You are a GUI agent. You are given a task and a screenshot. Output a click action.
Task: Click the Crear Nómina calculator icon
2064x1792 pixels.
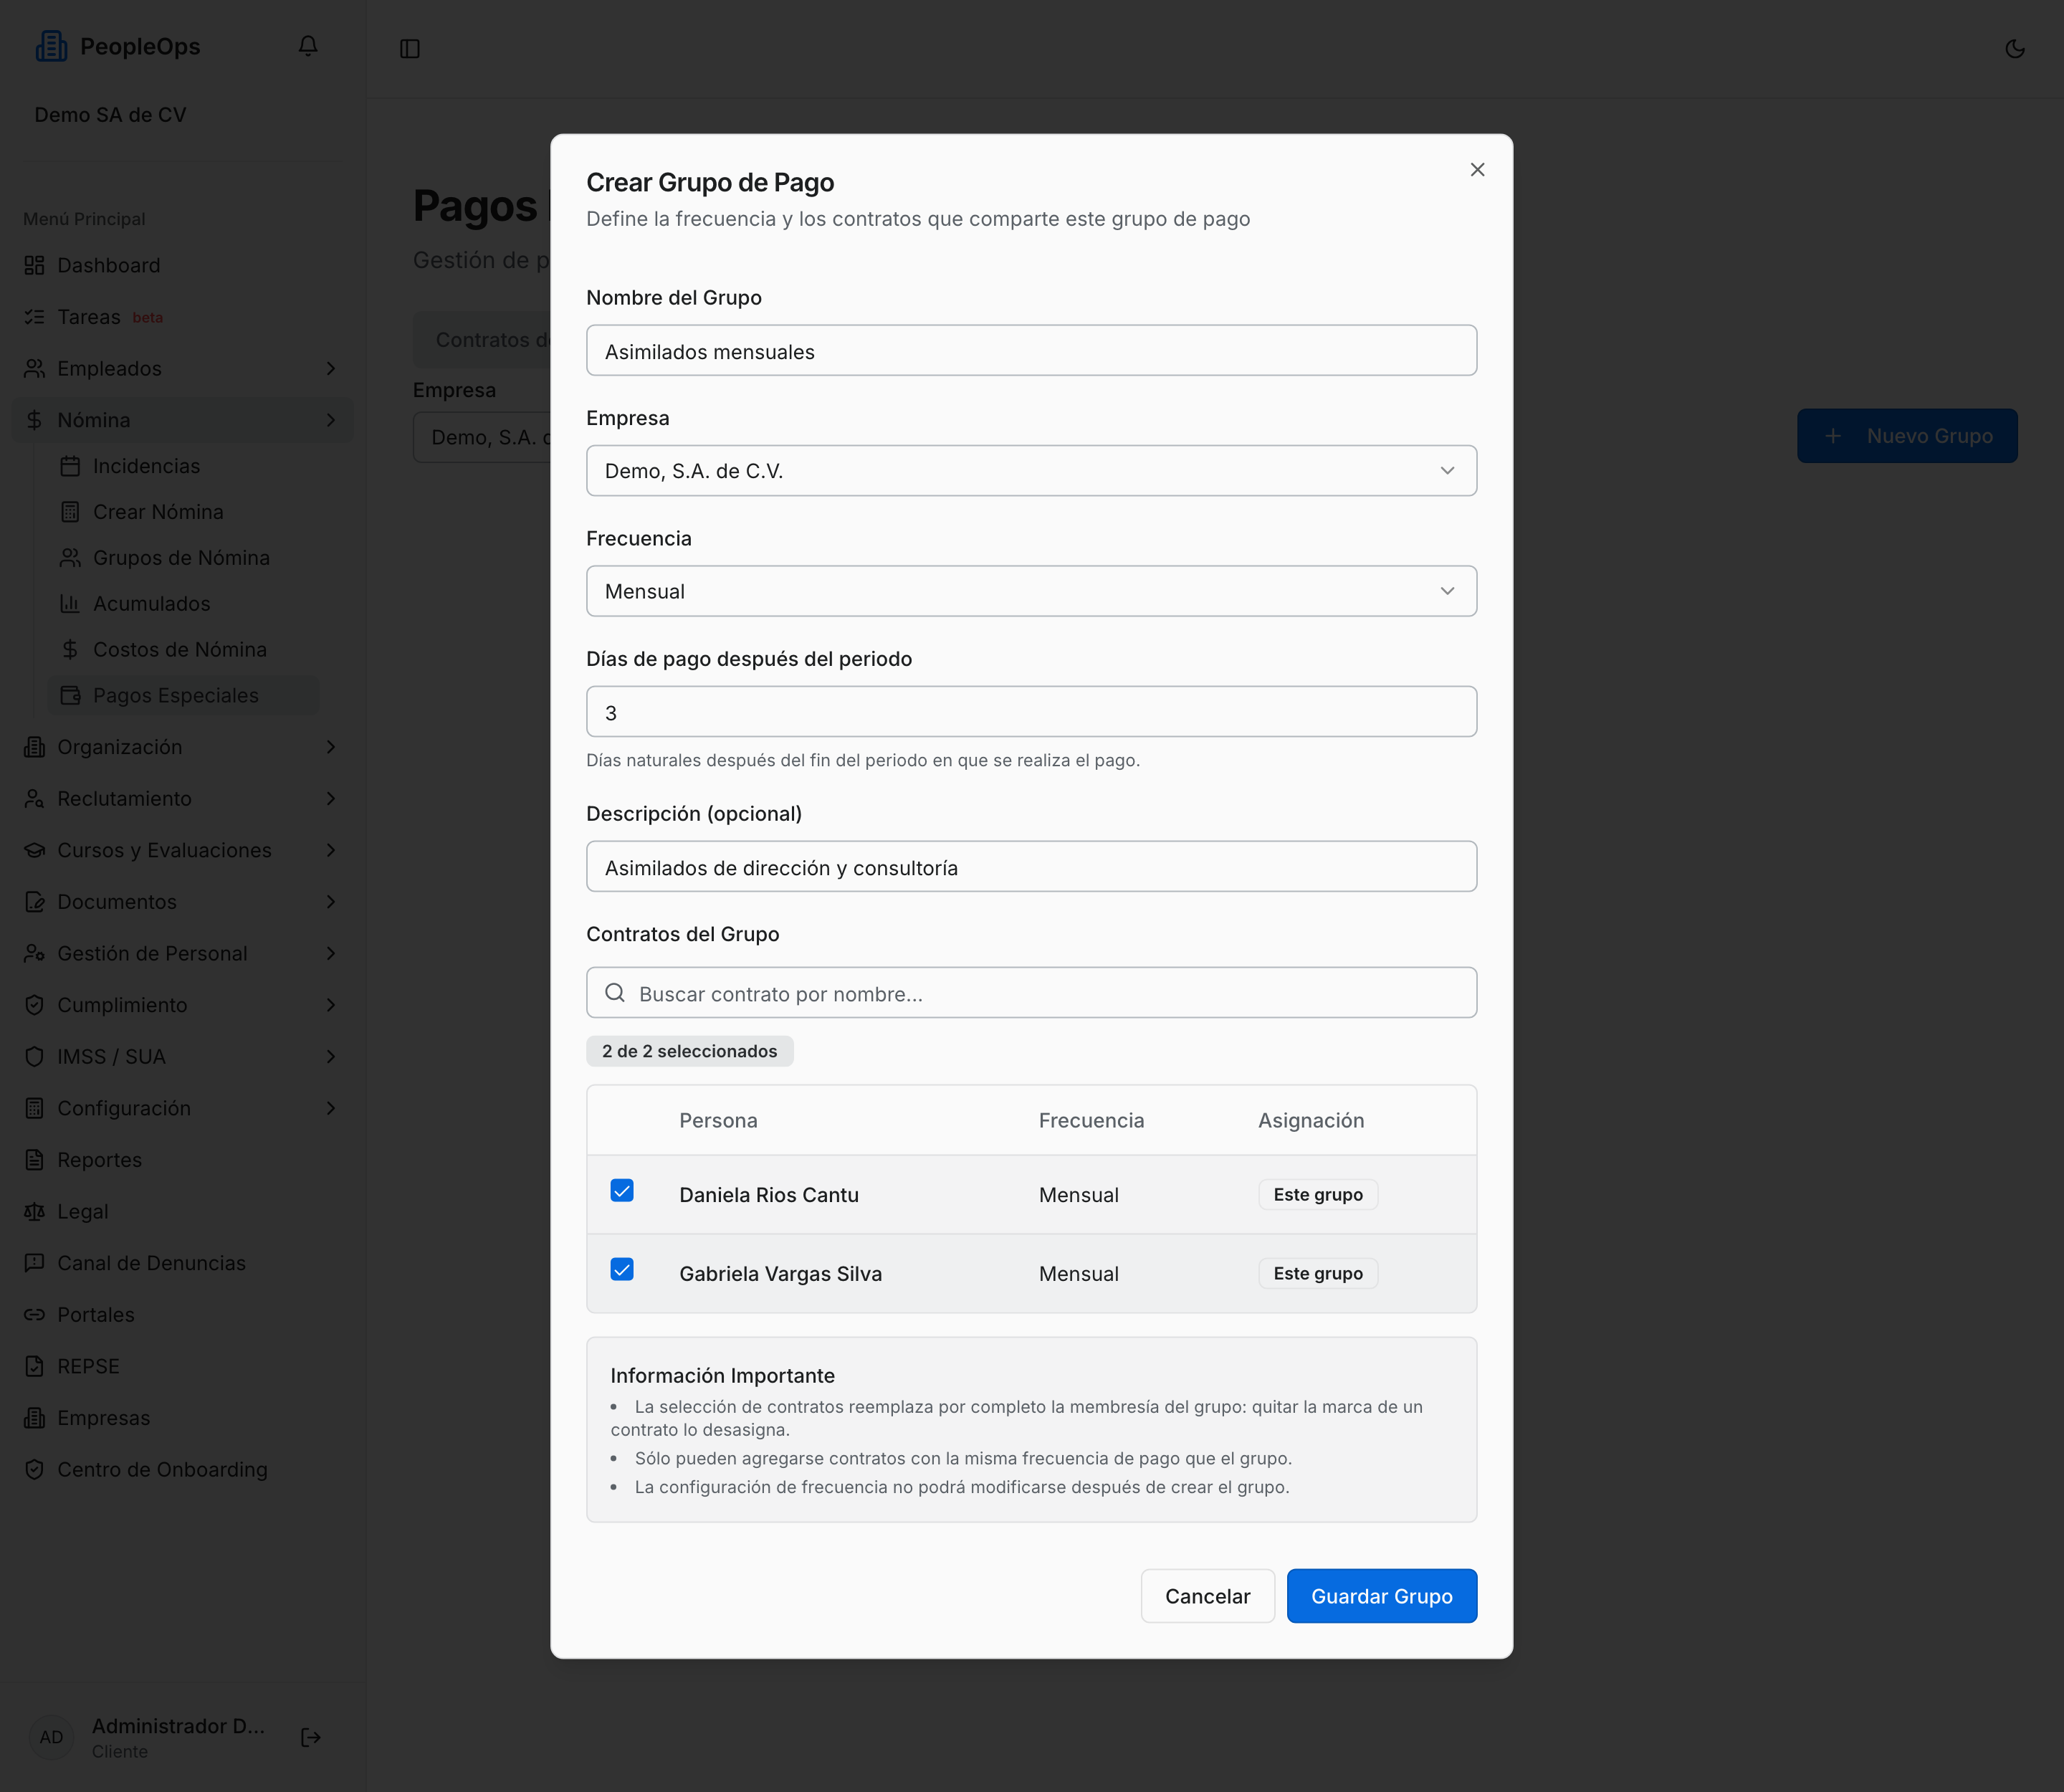point(70,512)
